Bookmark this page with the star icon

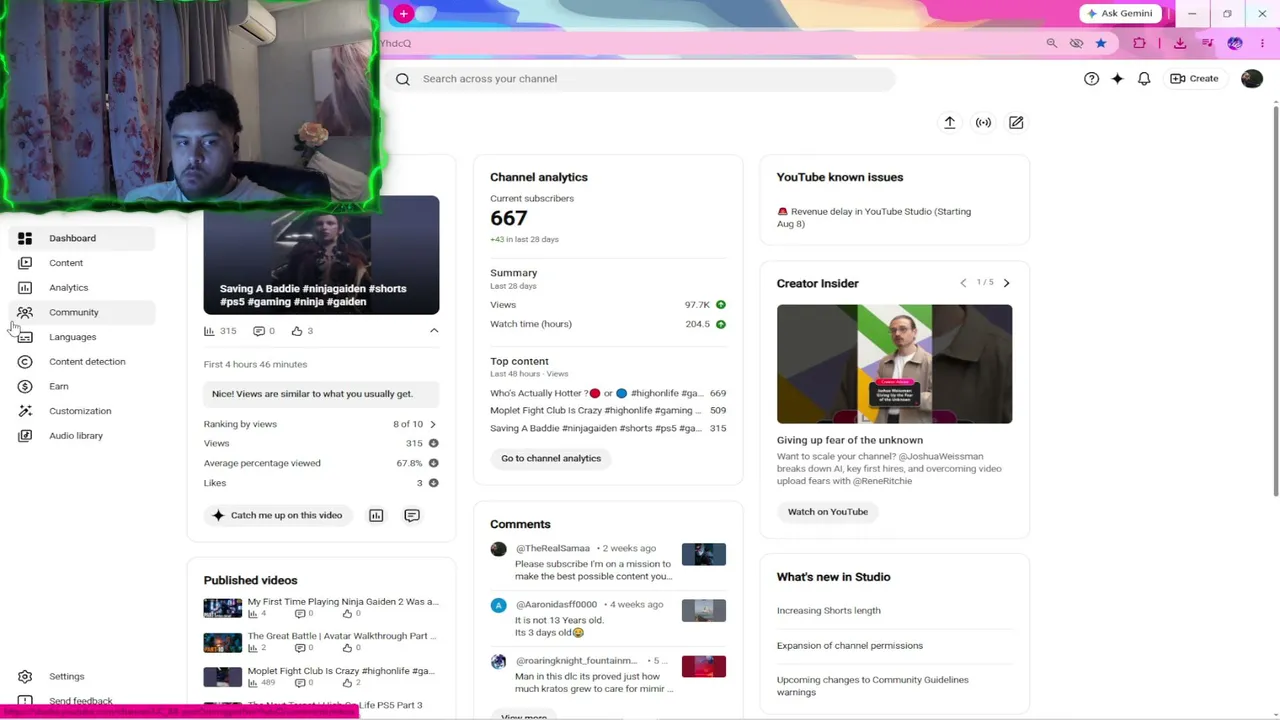(1101, 43)
